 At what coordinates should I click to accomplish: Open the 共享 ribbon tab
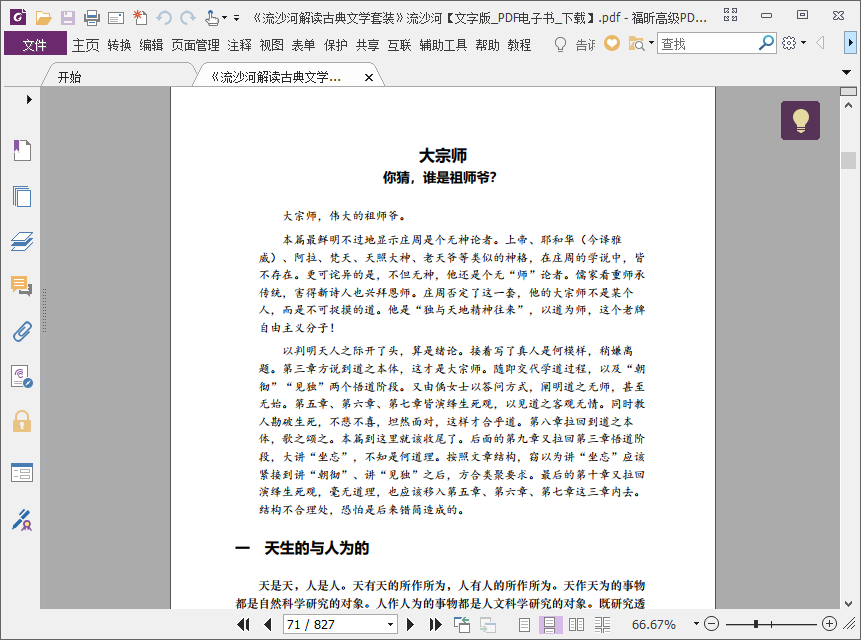[x=367, y=44]
